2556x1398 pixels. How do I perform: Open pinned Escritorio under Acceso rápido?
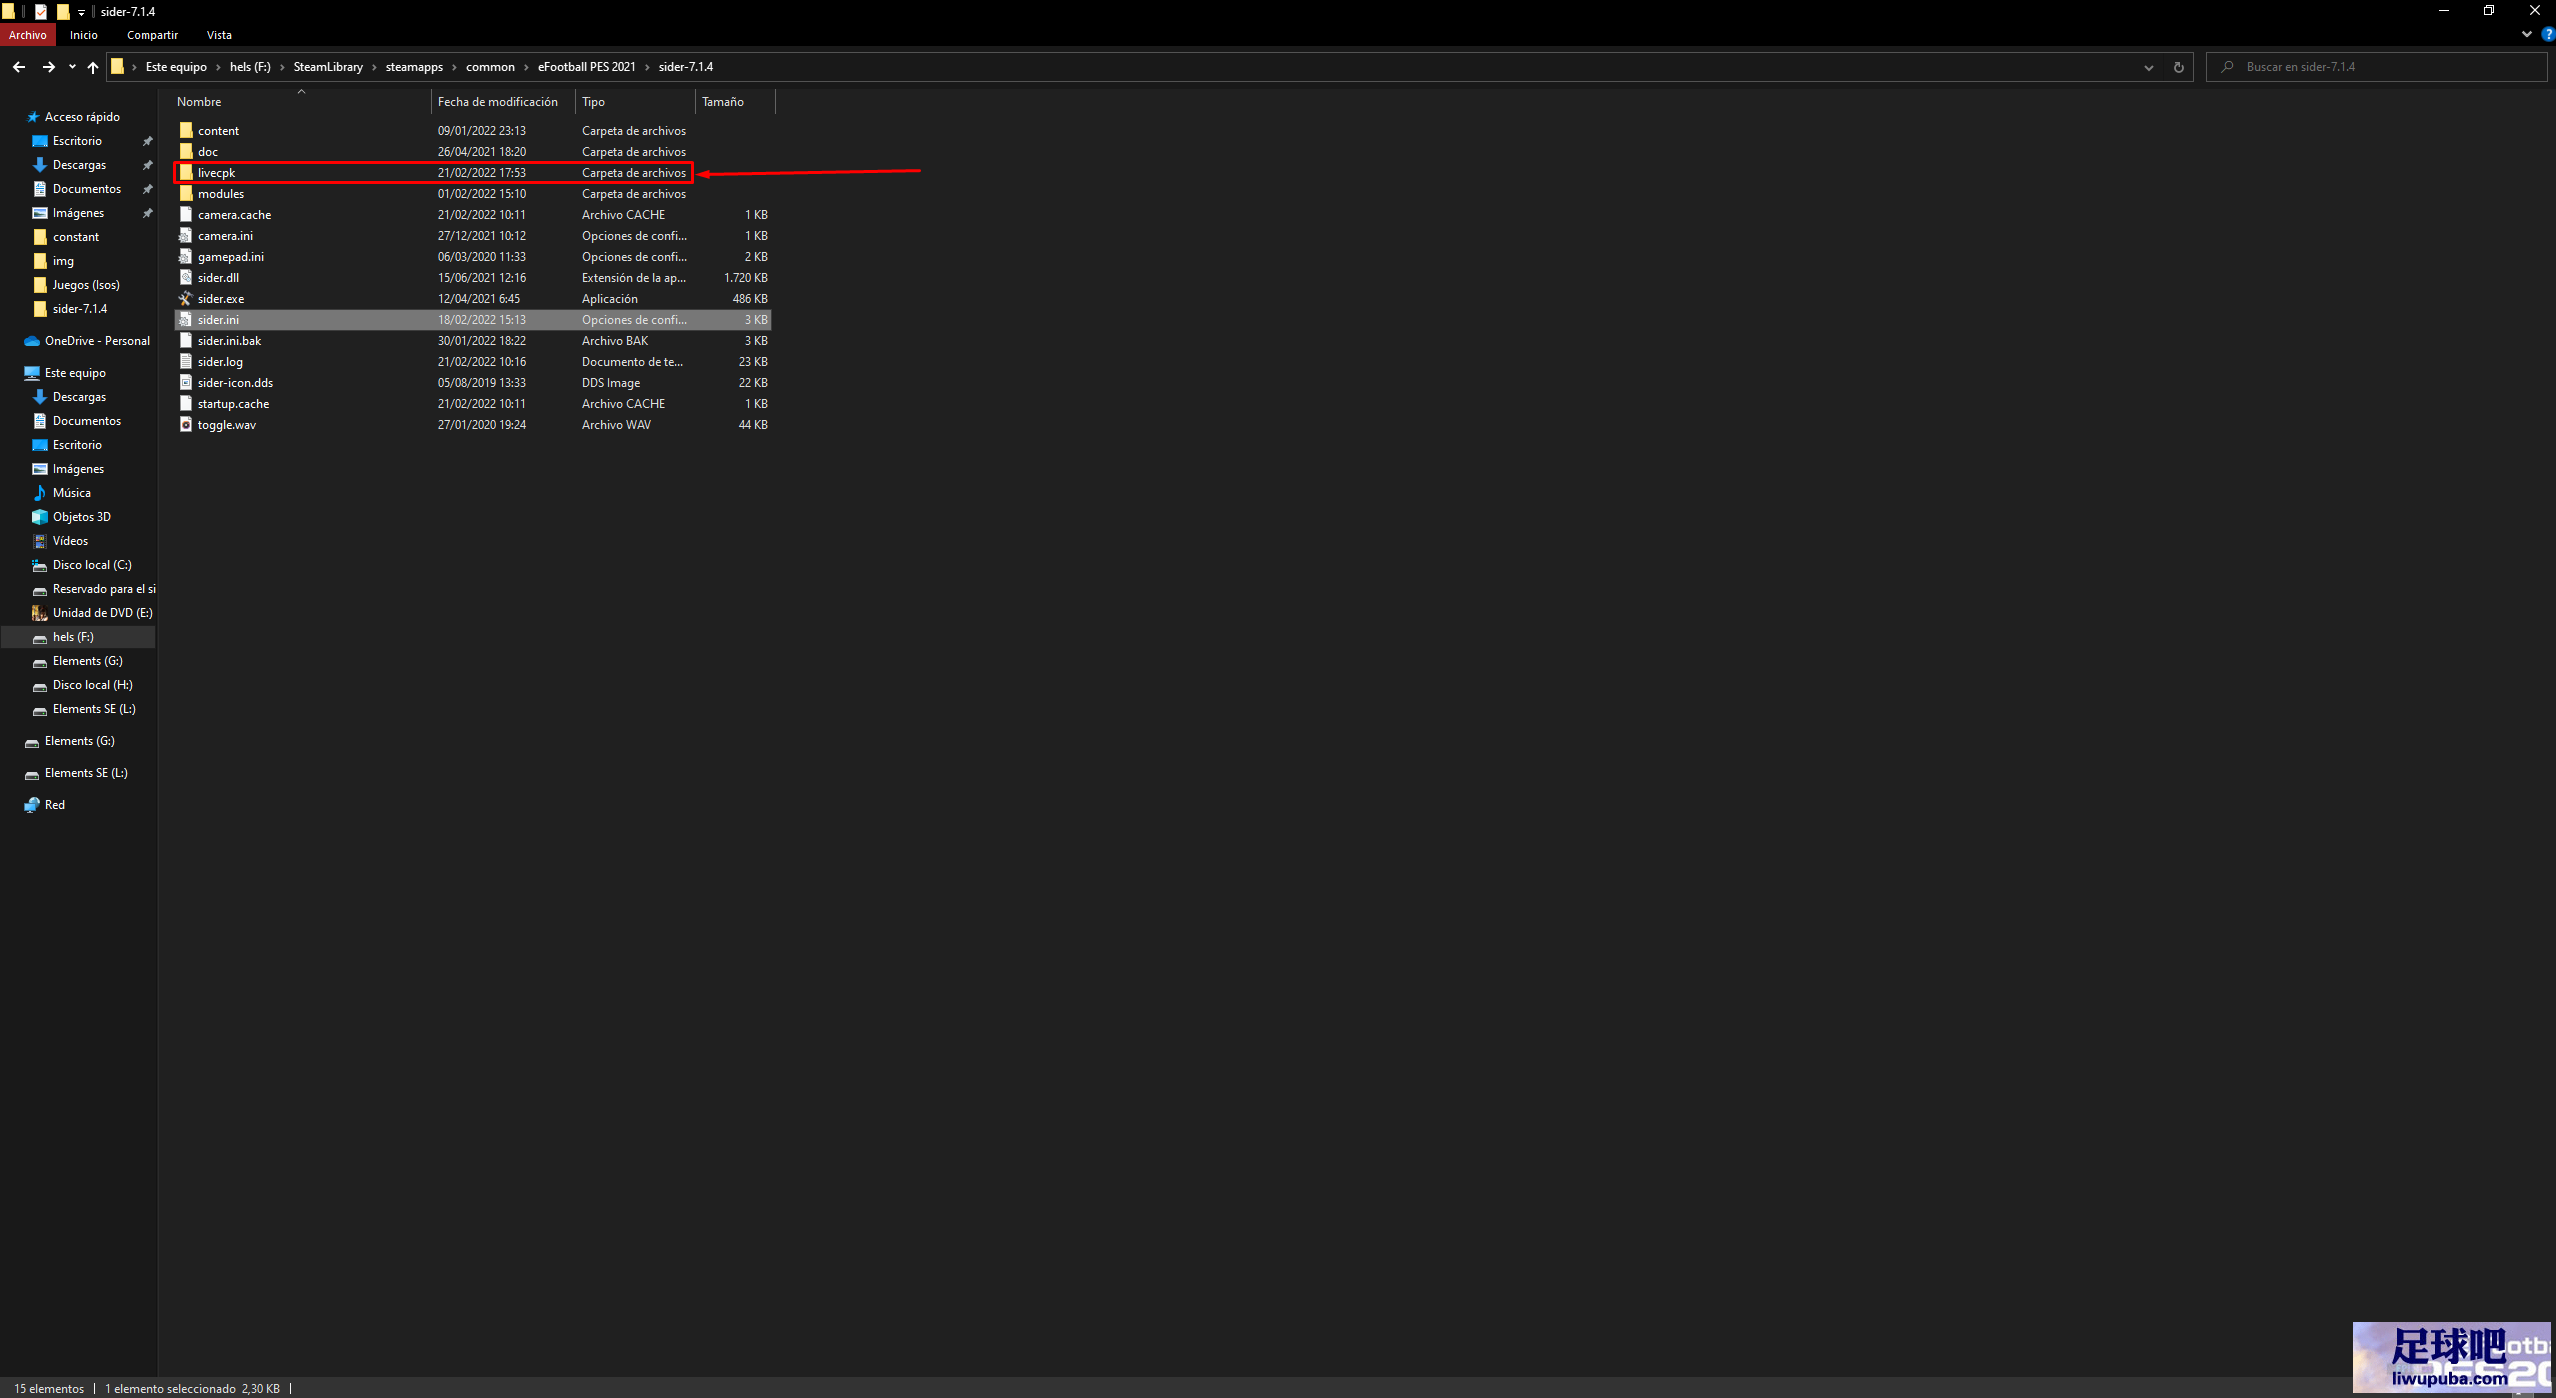[77, 141]
